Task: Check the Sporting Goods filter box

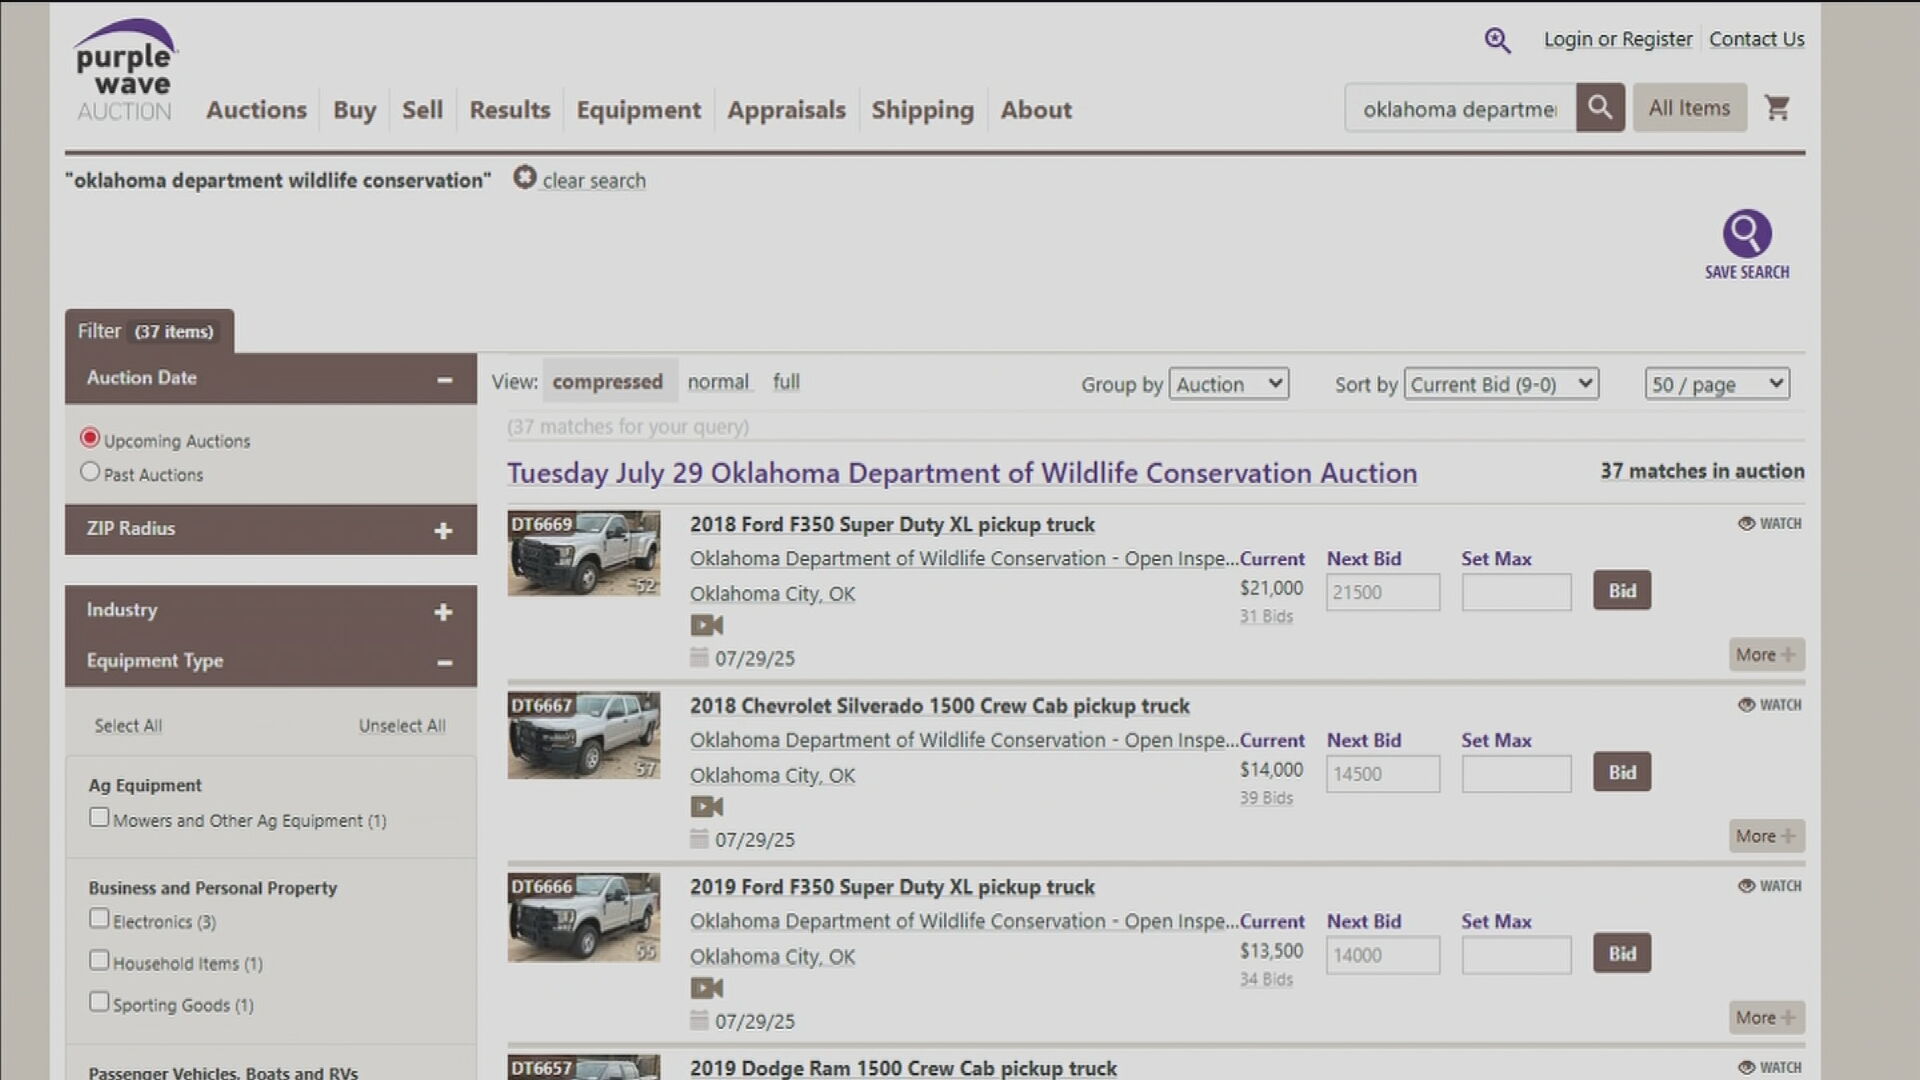Action: 99,1002
